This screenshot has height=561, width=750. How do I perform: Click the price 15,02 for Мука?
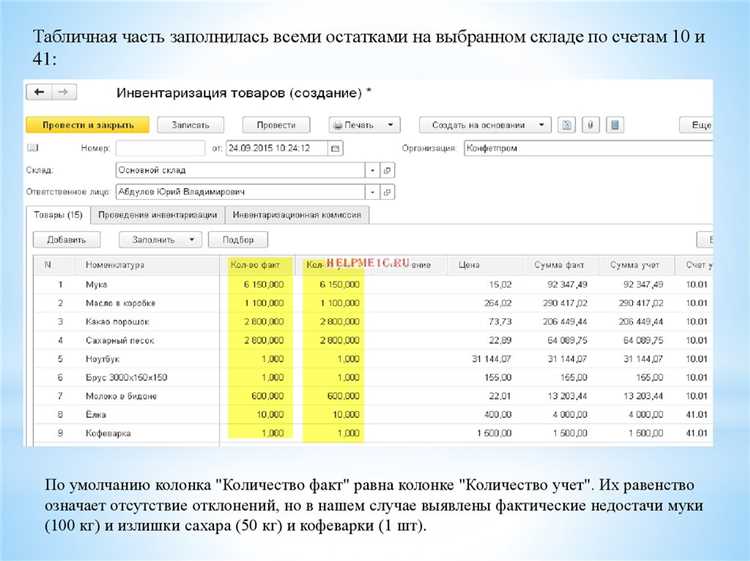click(500, 285)
